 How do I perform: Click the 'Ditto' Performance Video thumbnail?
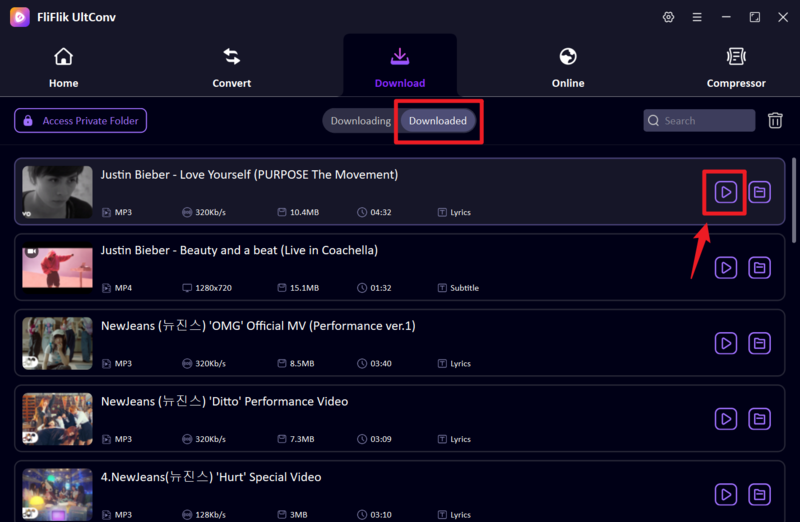[57, 418]
